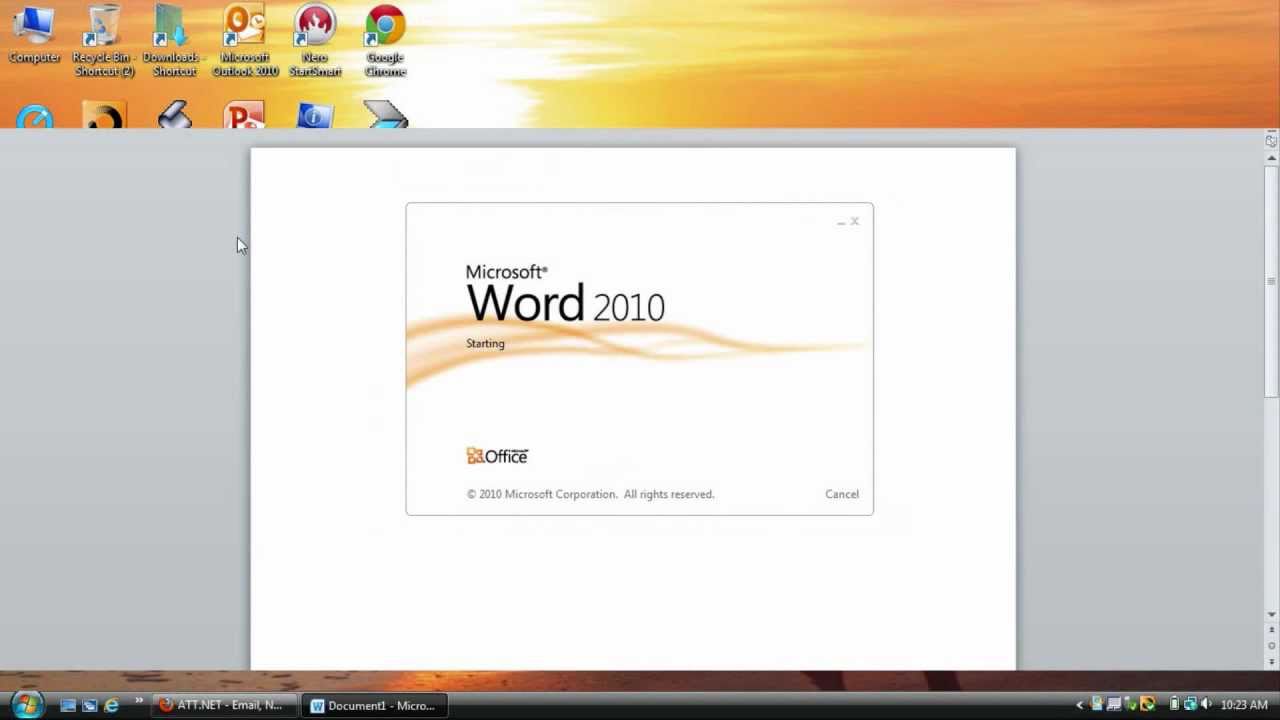Click Word scrollbar up arrow
The height and width of the screenshot is (720, 1280).
[x=1271, y=158]
